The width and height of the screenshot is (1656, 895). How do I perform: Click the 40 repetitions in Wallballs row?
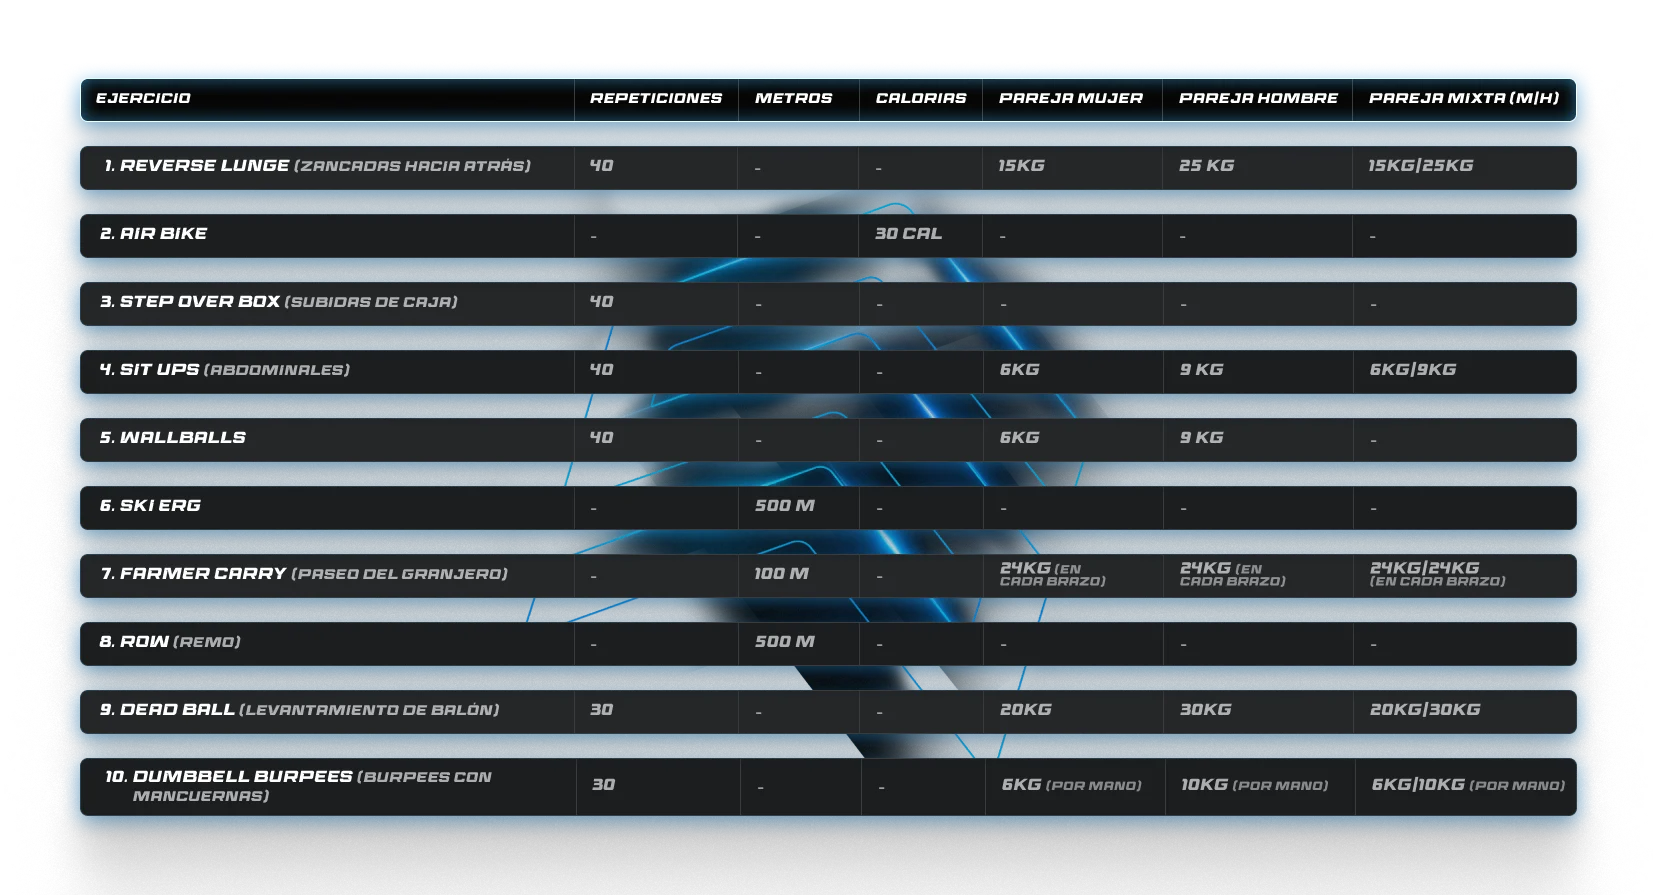coord(601,438)
